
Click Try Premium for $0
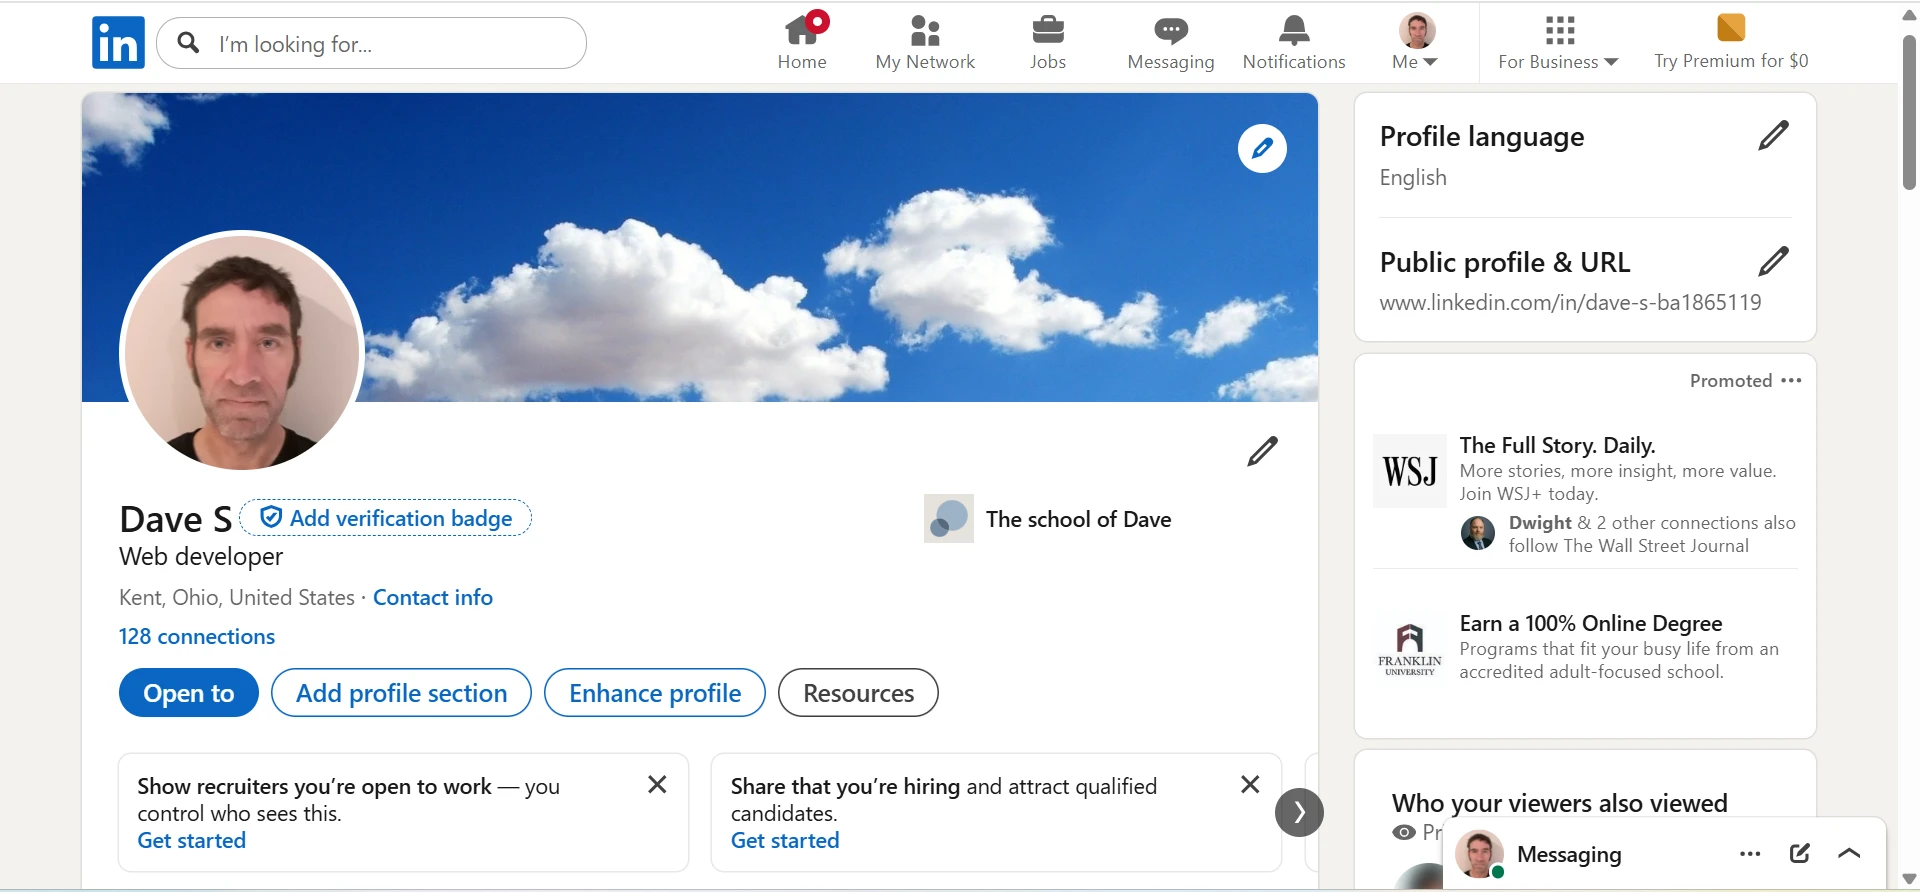point(1731,42)
